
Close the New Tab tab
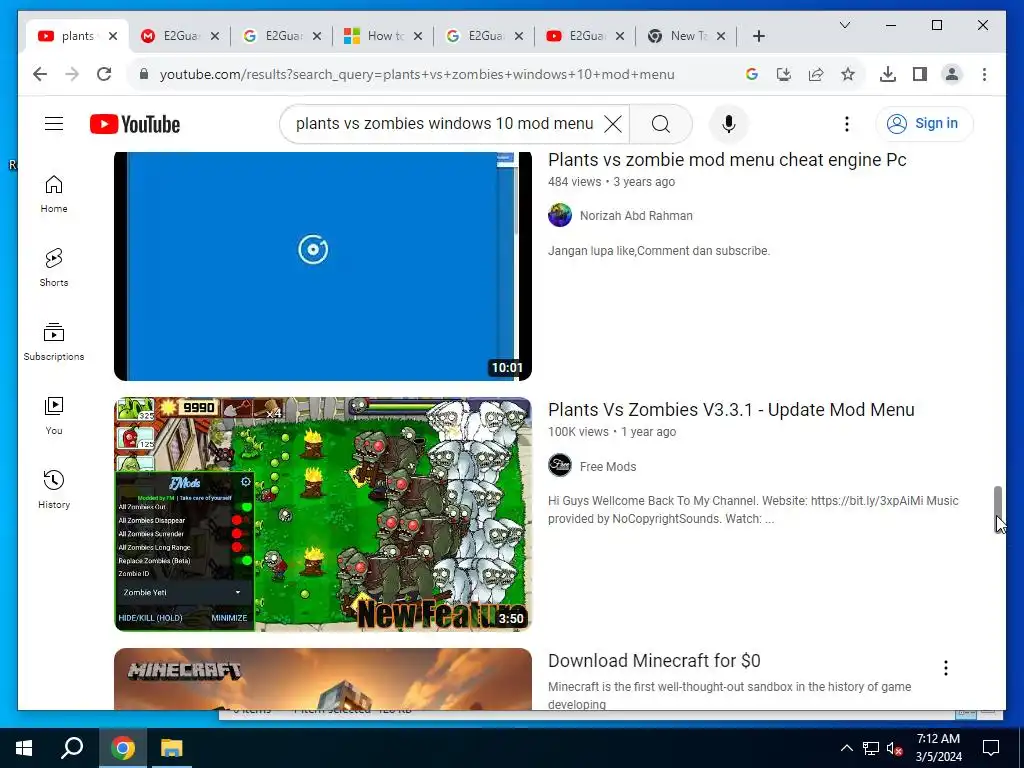721,36
